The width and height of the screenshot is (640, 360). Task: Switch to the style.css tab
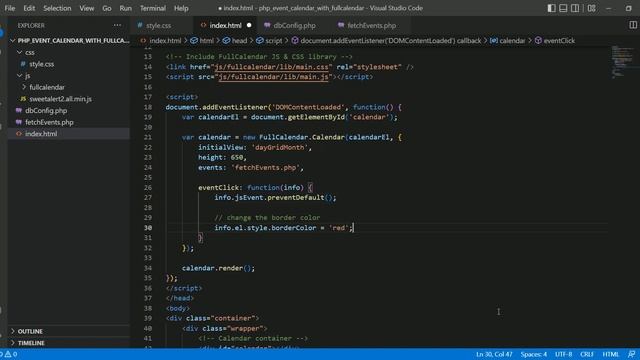(x=158, y=25)
